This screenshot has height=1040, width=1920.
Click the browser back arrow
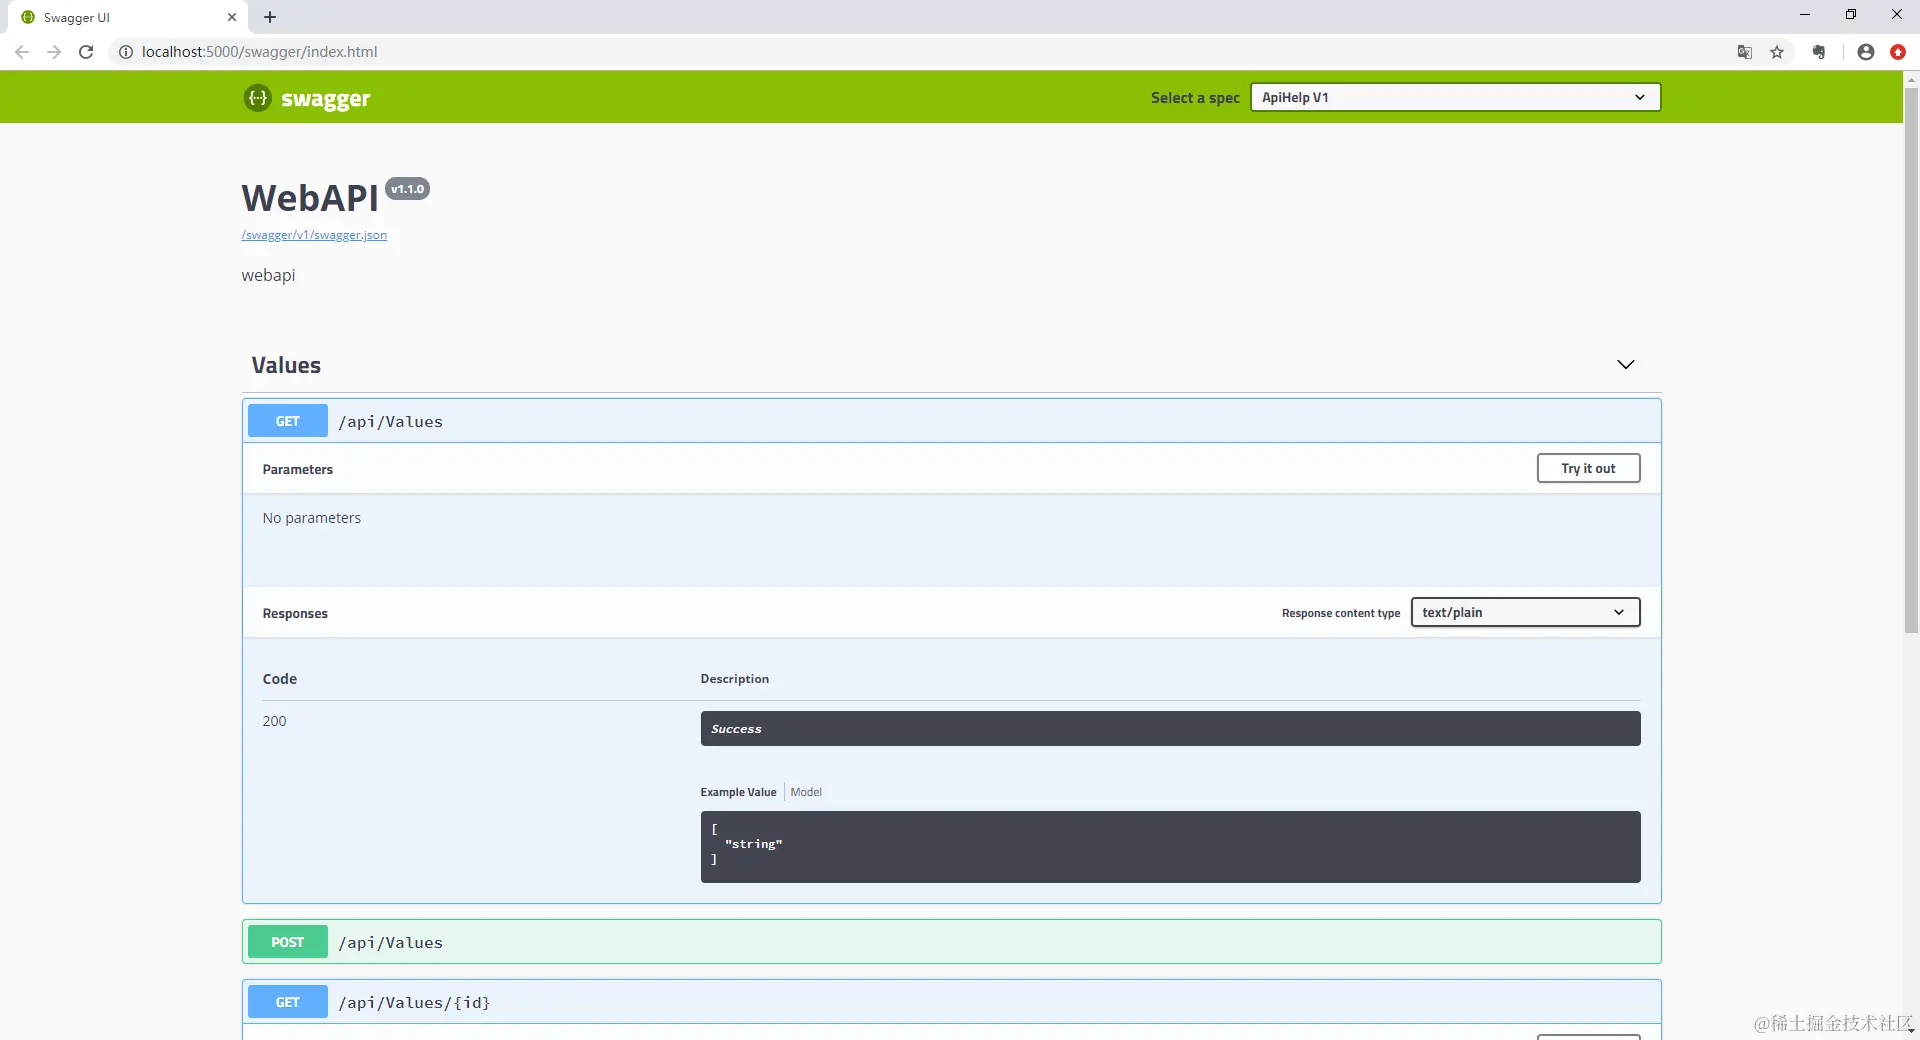(x=22, y=52)
